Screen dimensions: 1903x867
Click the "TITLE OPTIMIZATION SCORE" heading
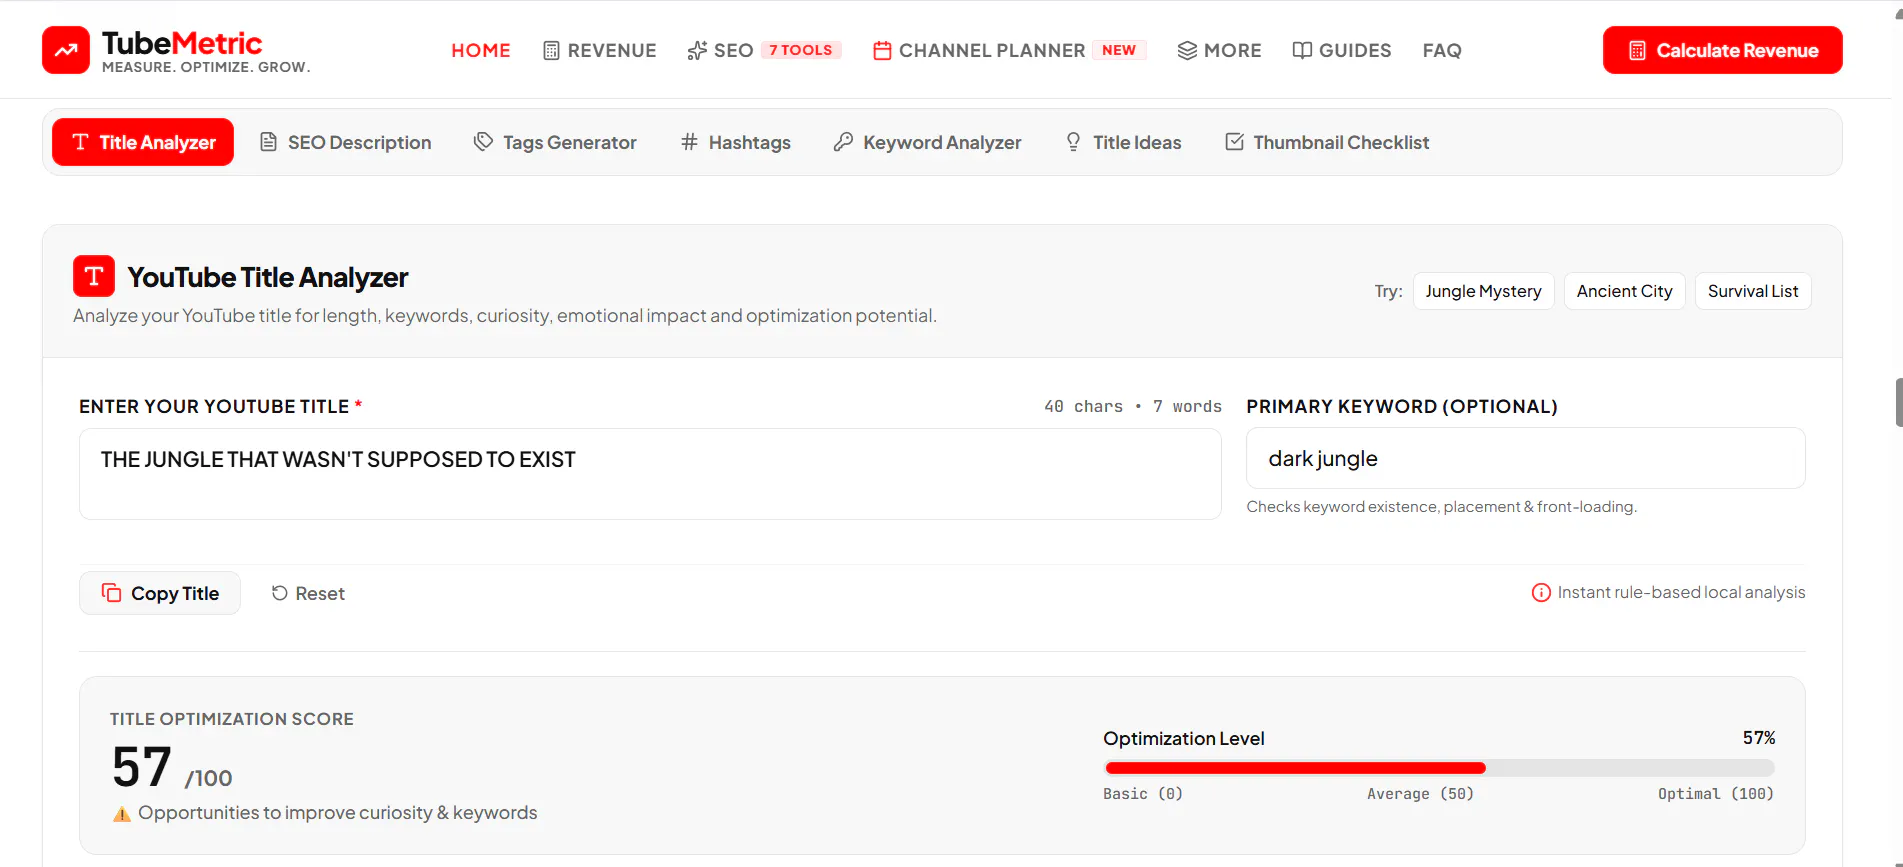(x=232, y=719)
